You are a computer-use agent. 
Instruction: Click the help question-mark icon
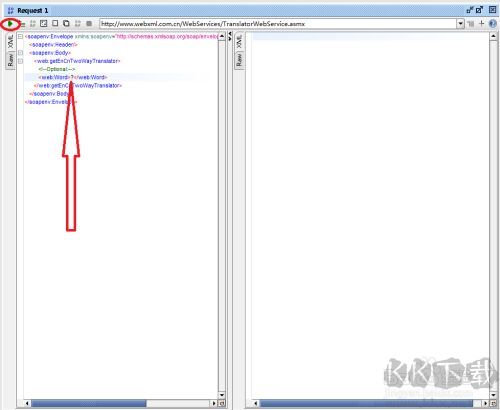pyautogui.click(x=492, y=24)
